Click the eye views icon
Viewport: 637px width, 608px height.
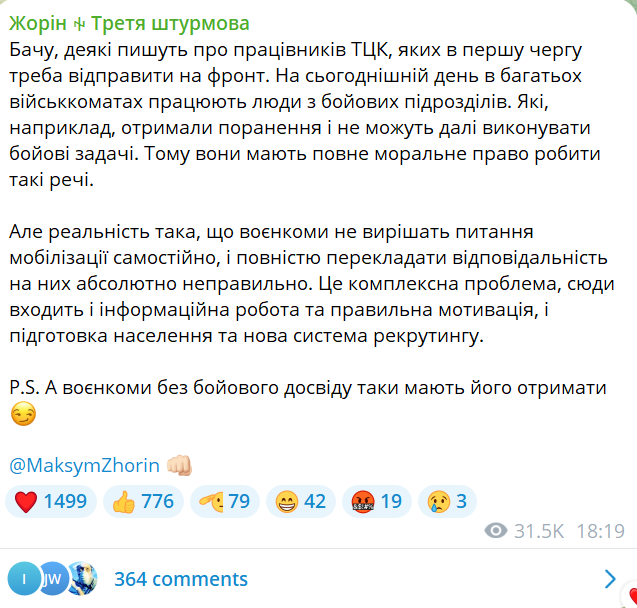[x=494, y=531]
